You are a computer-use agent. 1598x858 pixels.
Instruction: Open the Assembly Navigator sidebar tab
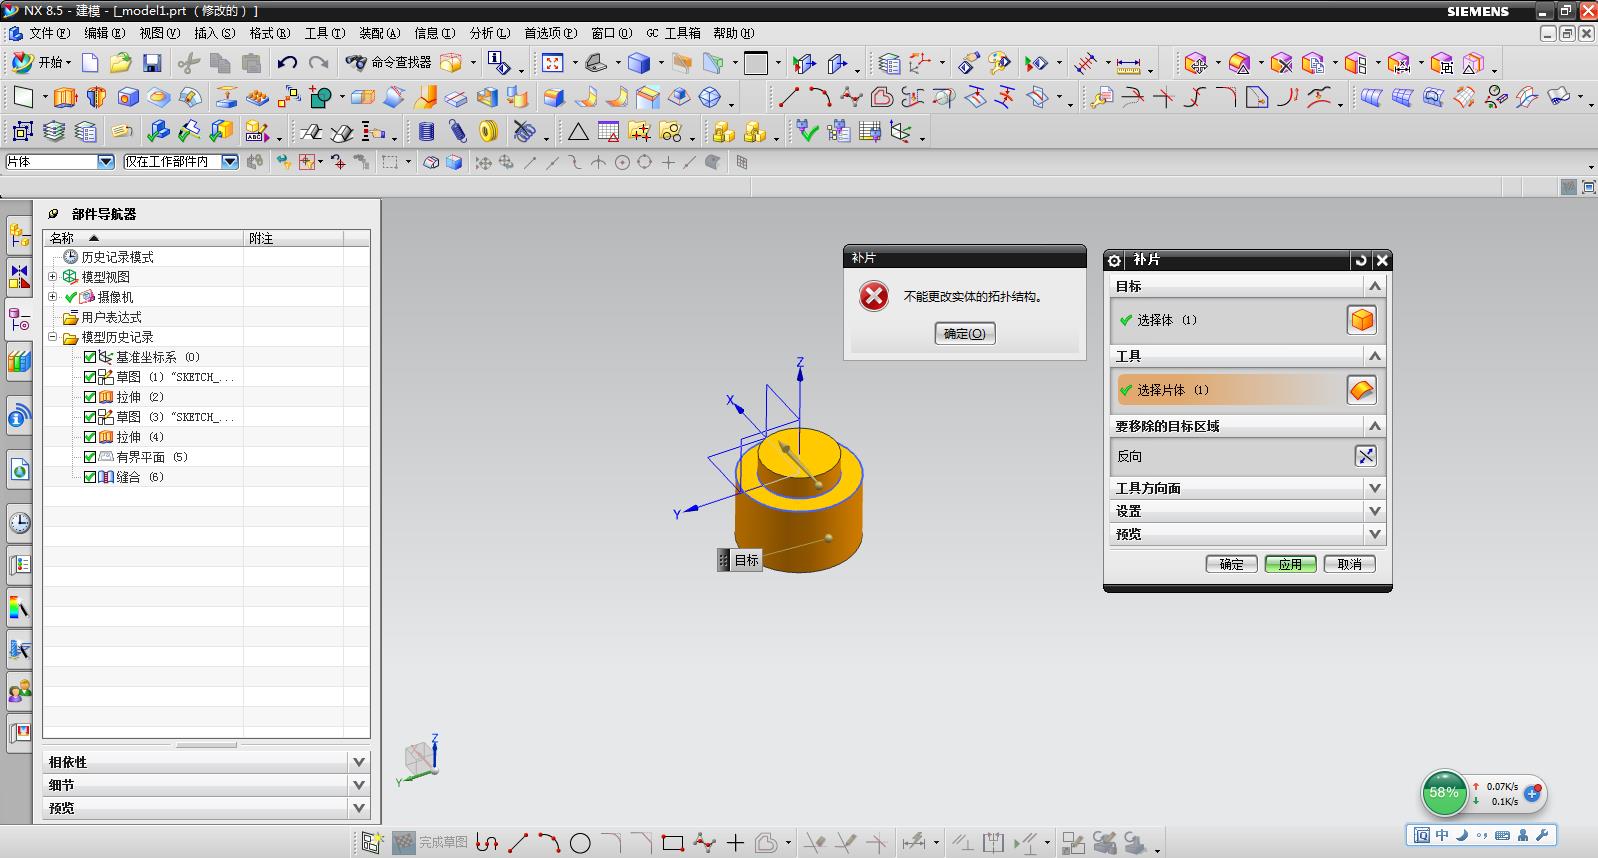point(19,236)
